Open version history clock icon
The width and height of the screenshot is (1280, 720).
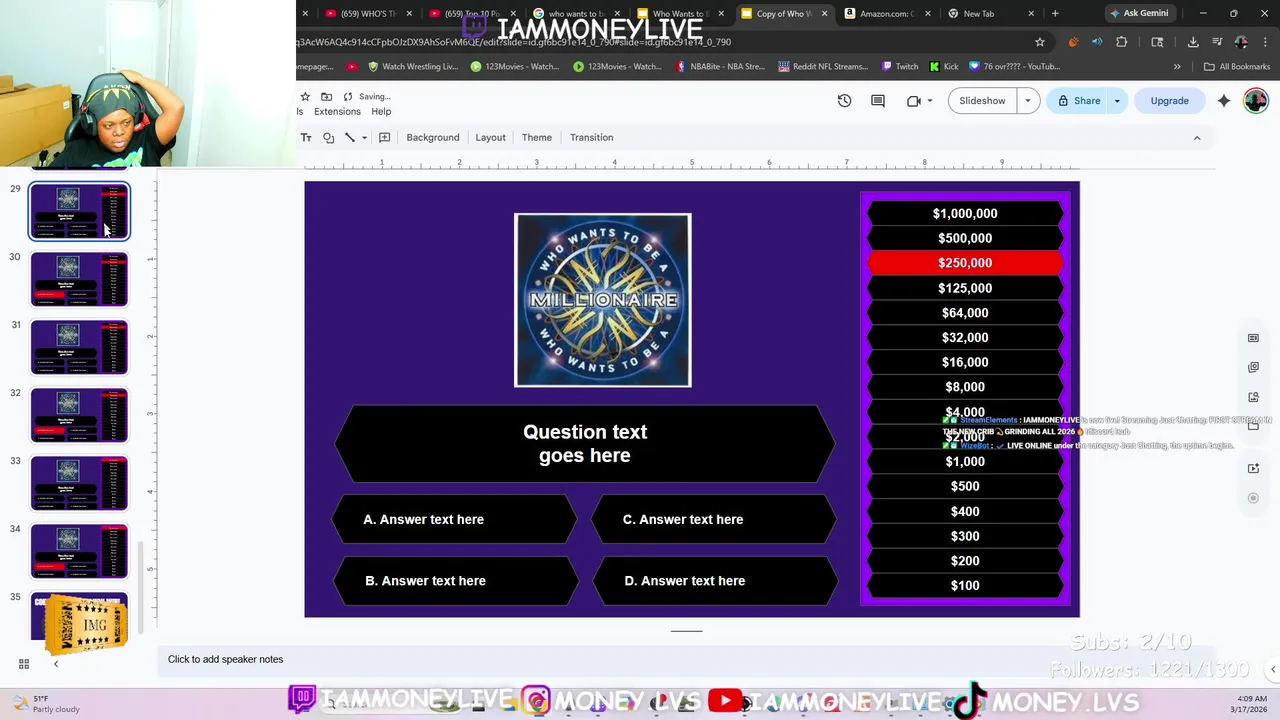[x=844, y=101]
